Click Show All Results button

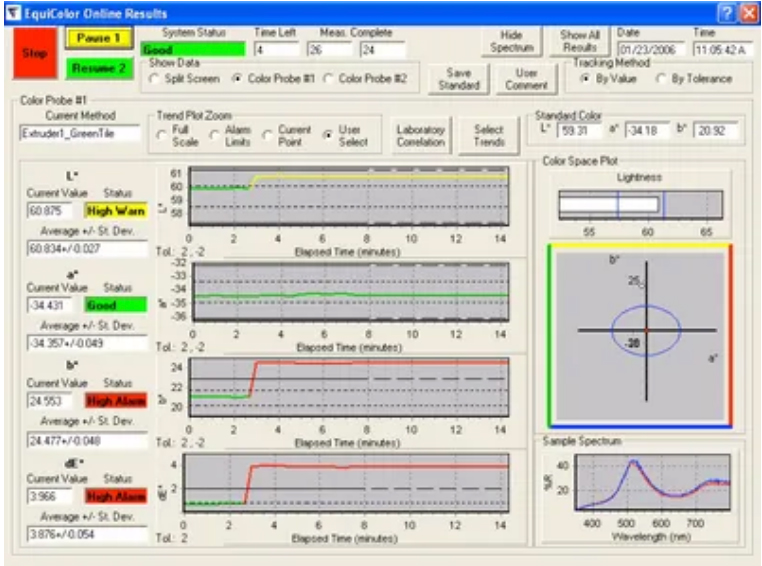pos(579,42)
